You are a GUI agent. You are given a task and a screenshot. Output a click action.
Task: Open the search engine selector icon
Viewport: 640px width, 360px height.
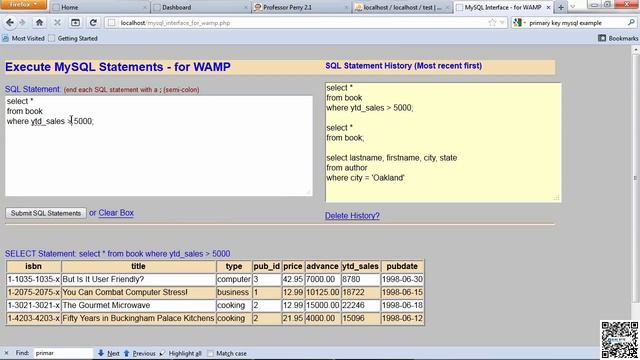518,23
